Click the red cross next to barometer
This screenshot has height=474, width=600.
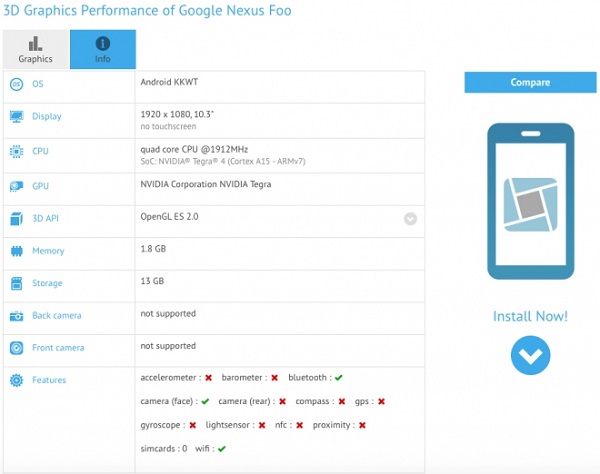click(275, 378)
